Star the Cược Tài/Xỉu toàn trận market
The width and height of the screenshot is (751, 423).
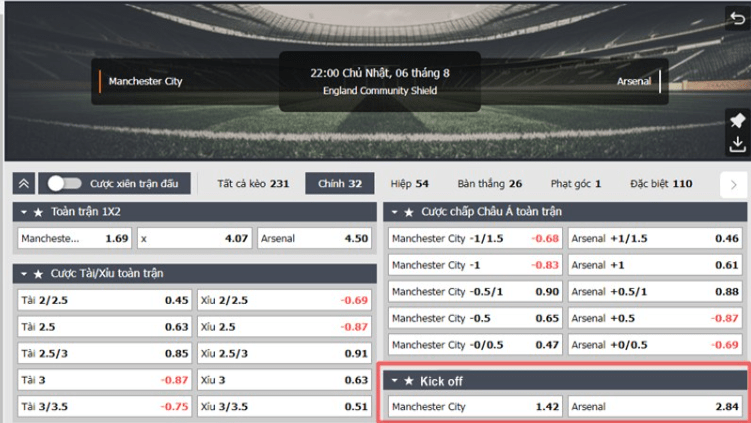tap(38, 274)
